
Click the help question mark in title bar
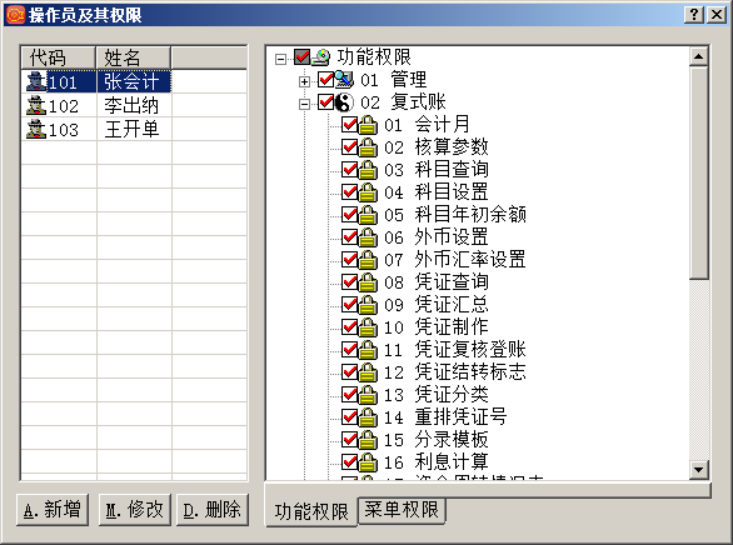(694, 14)
